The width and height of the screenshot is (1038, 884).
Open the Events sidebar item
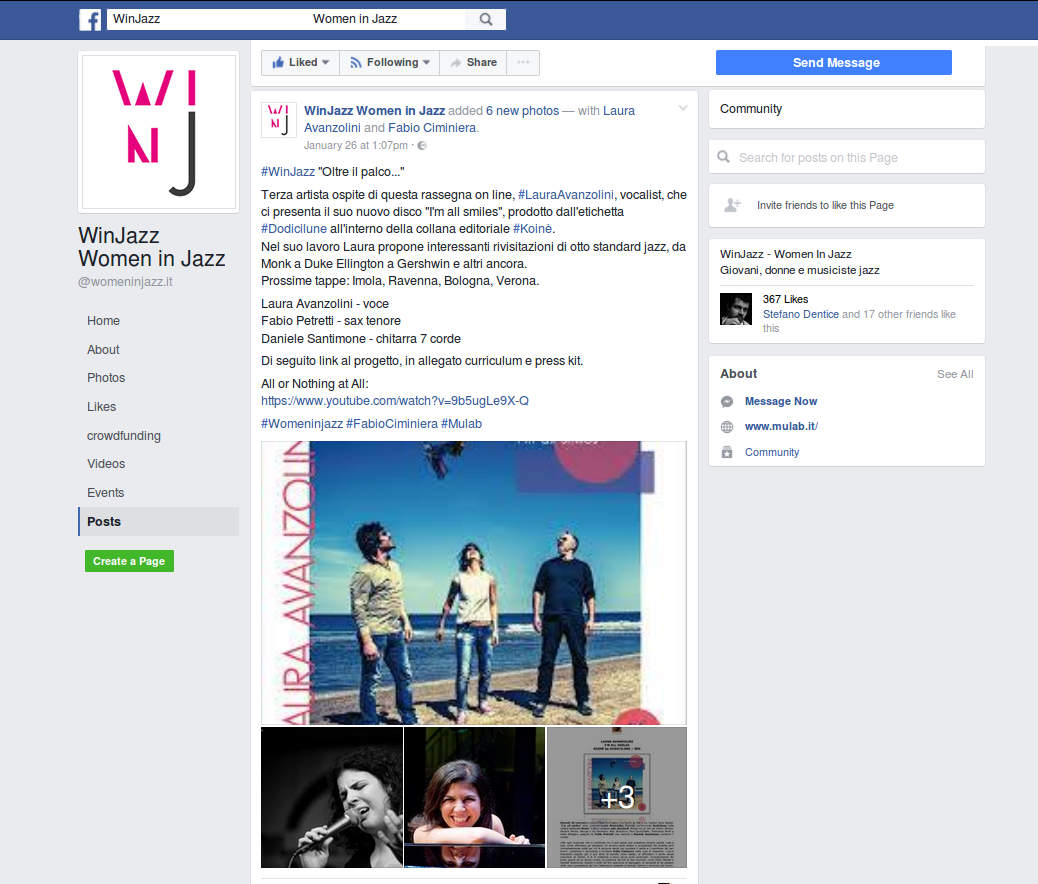pyautogui.click(x=105, y=493)
